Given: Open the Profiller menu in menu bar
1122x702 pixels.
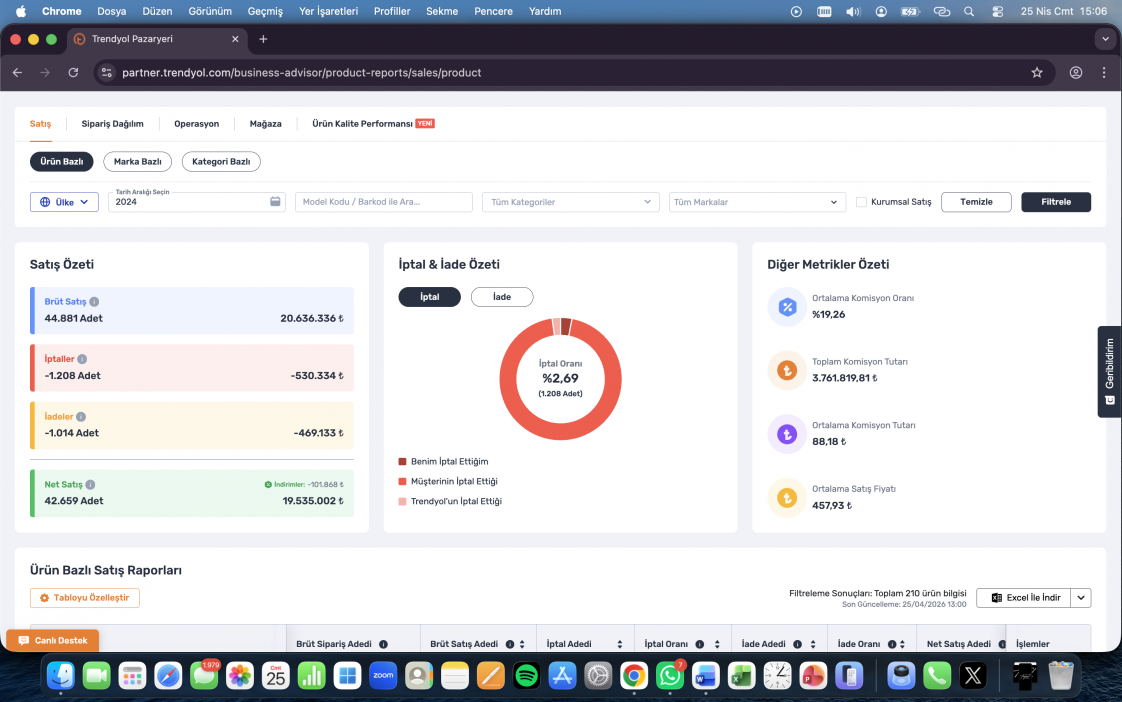Looking at the screenshot, I should [392, 11].
